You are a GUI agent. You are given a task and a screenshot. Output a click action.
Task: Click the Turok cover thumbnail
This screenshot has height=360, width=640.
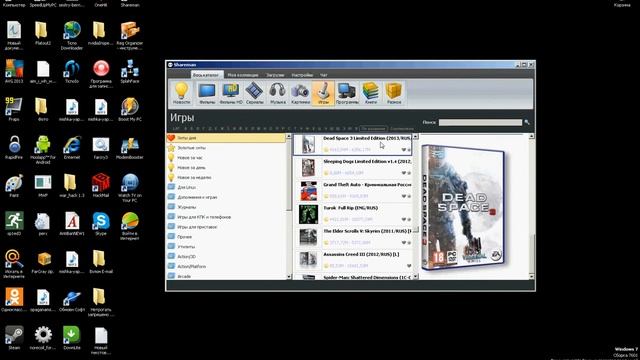308,214
